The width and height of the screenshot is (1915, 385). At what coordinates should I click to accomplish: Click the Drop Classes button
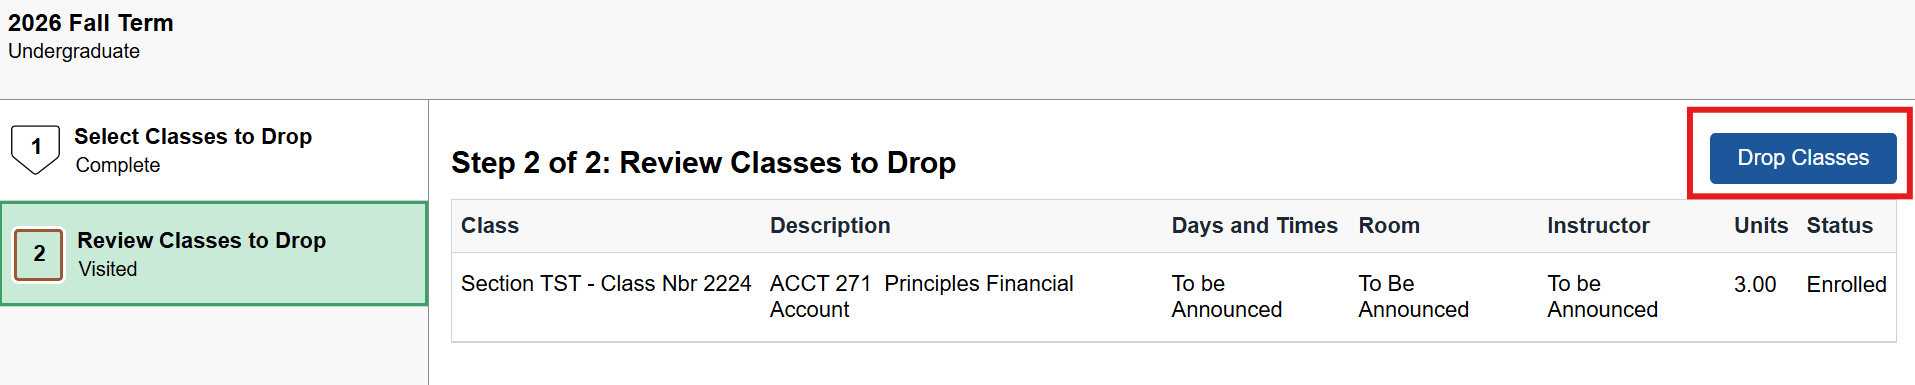point(1803,158)
